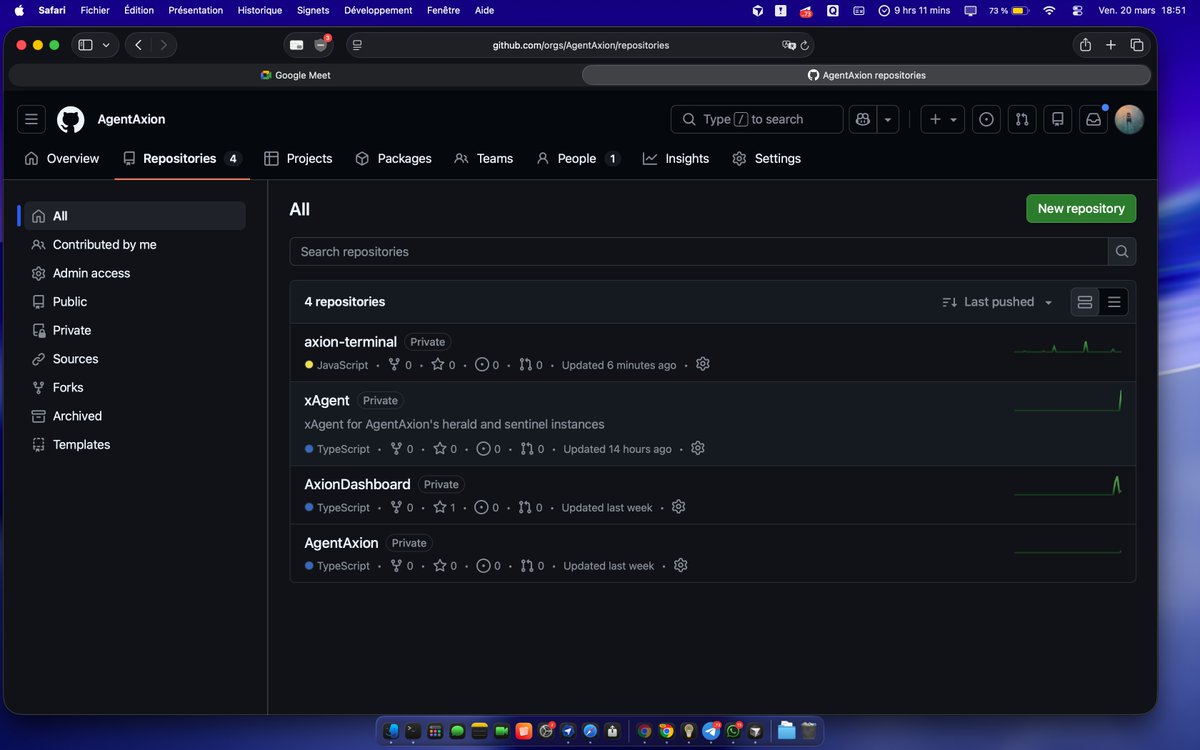Open the AxionDashboard repository link
The height and width of the screenshot is (750, 1200).
coord(357,484)
